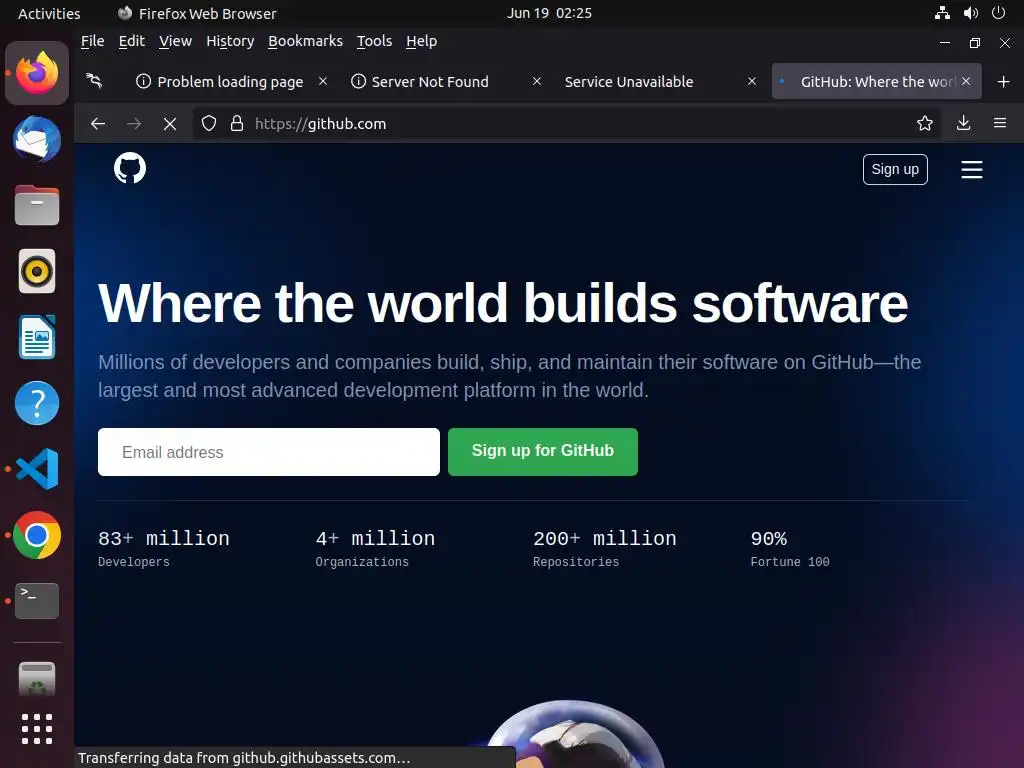This screenshot has width=1024, height=768.
Task: Open the tracking protection shield icon
Action: [x=209, y=123]
